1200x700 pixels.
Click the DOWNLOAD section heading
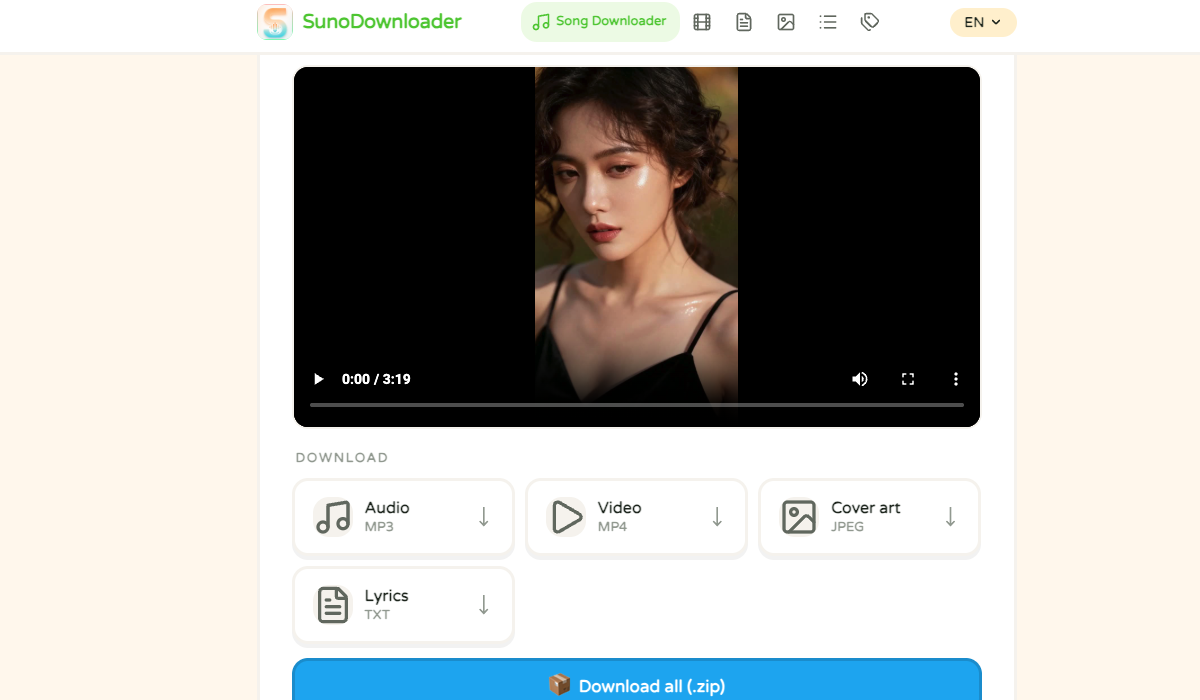pyautogui.click(x=342, y=457)
